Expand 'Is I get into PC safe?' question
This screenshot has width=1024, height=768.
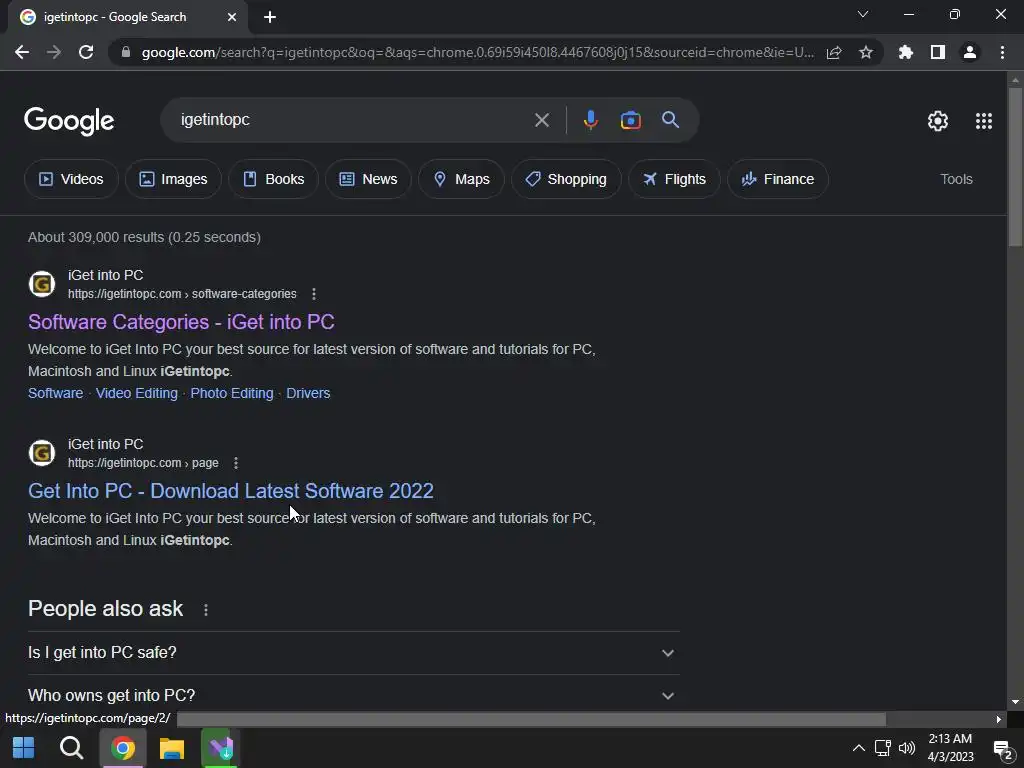[354, 653]
